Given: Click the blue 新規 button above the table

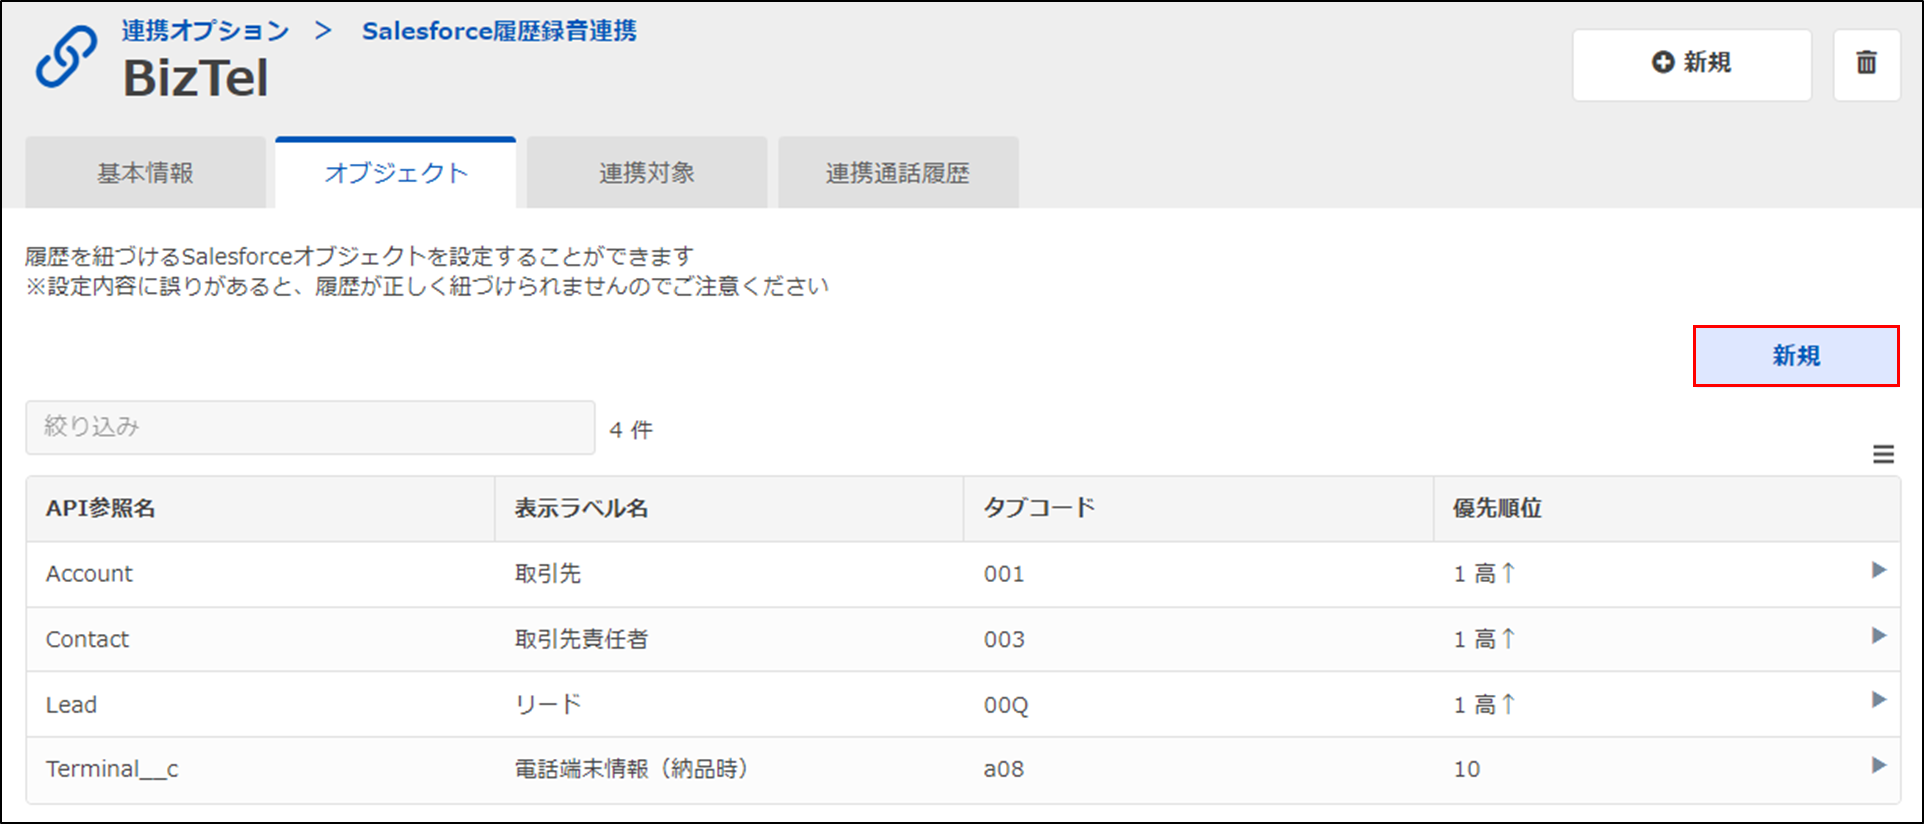Looking at the screenshot, I should 1796,356.
